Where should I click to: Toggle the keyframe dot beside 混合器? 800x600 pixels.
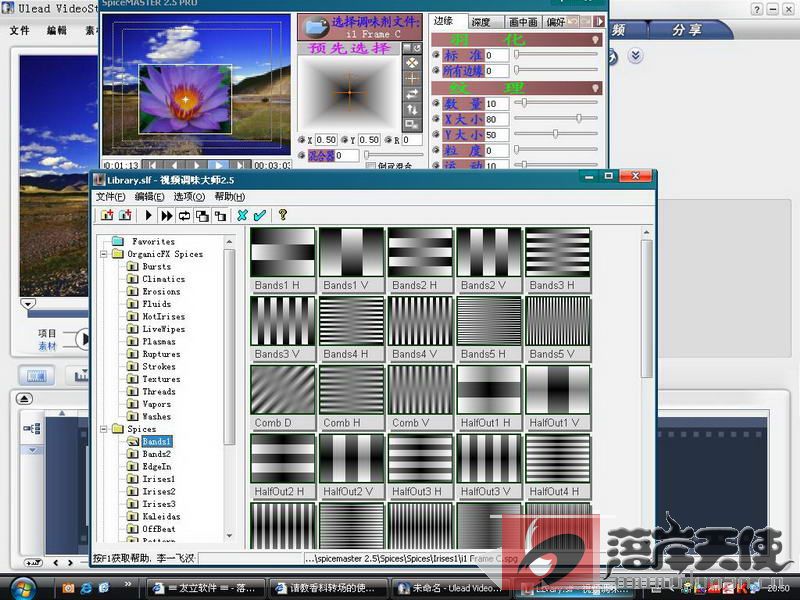302,155
